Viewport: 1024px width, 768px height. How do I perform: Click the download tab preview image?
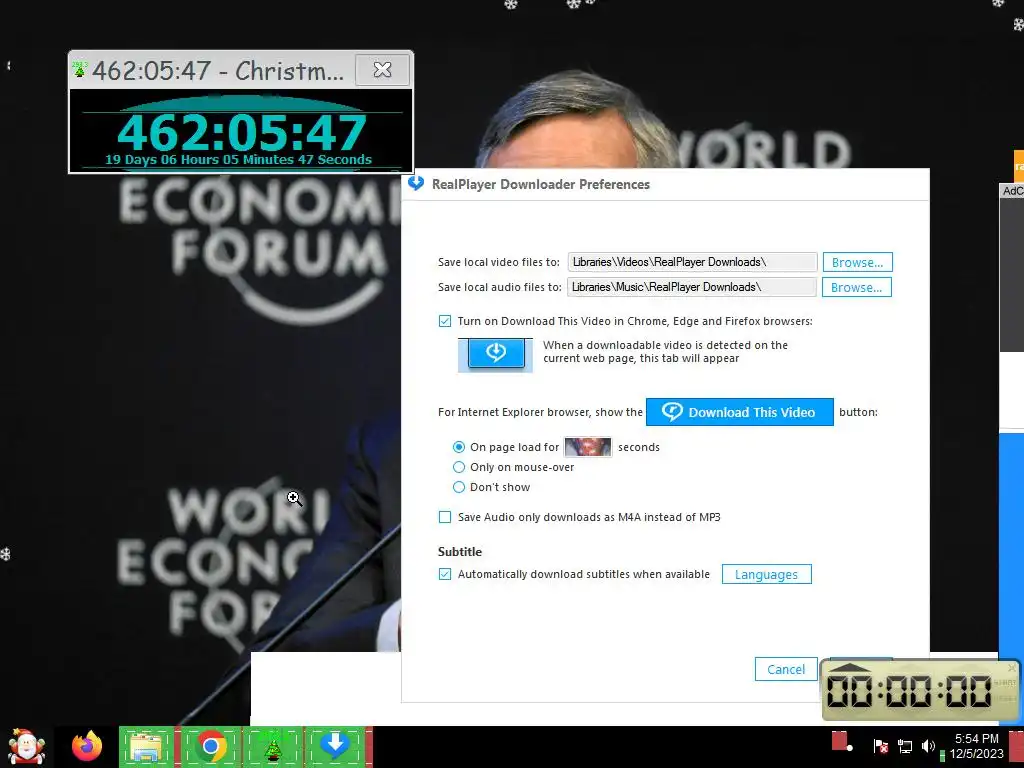(496, 355)
